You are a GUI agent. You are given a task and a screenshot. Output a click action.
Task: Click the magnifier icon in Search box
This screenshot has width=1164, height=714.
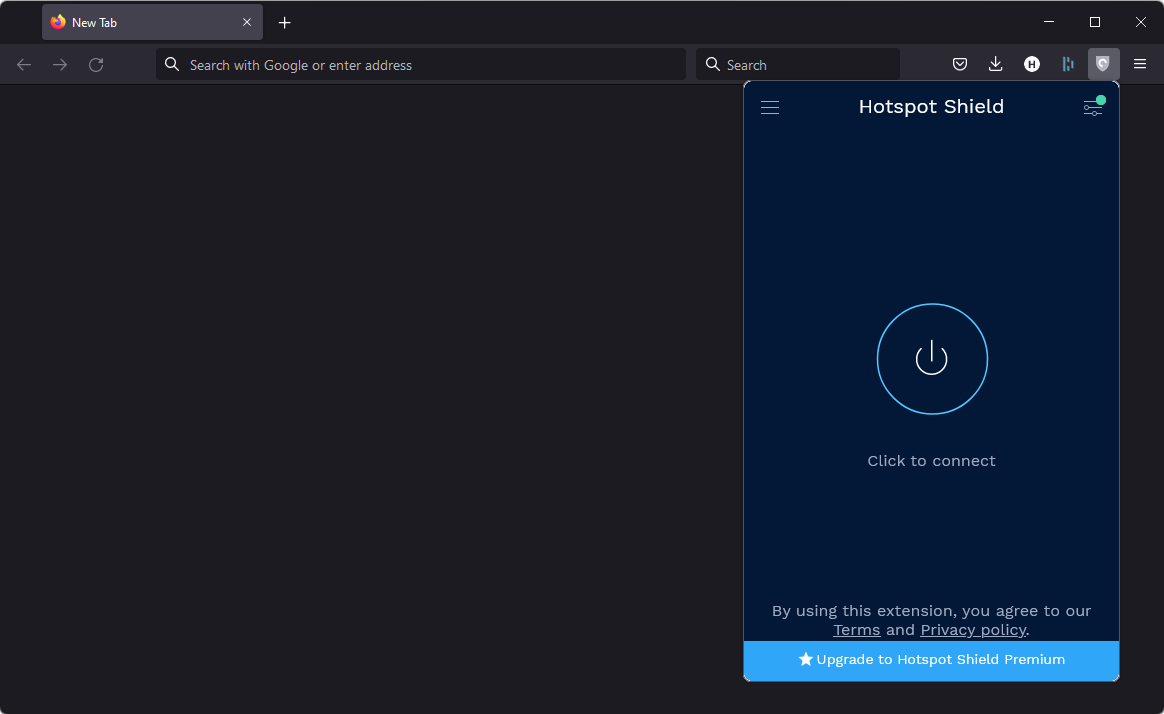click(713, 65)
